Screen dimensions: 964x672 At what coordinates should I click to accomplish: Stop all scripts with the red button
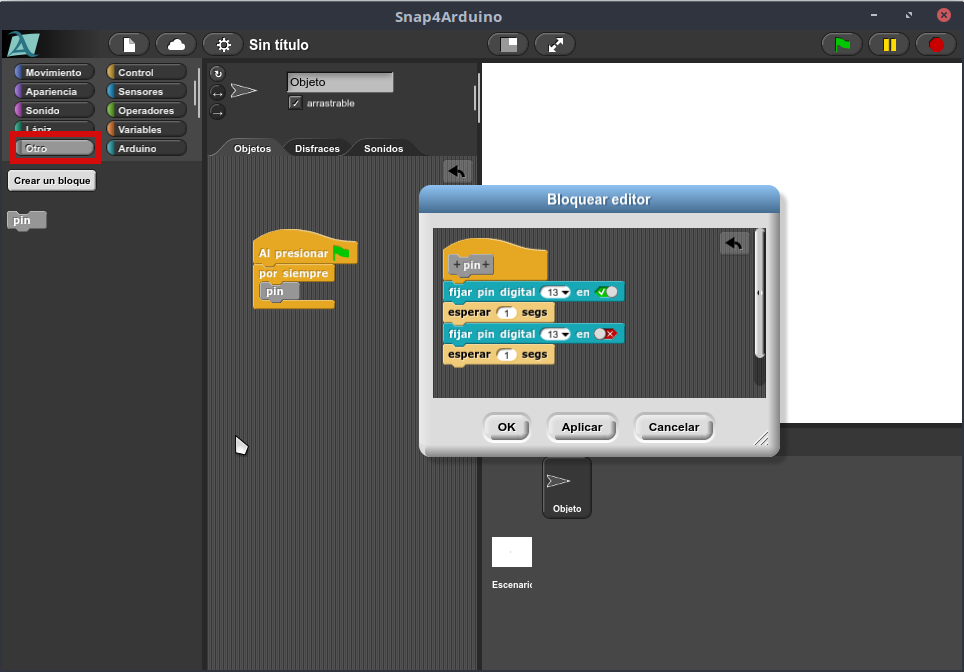936,44
